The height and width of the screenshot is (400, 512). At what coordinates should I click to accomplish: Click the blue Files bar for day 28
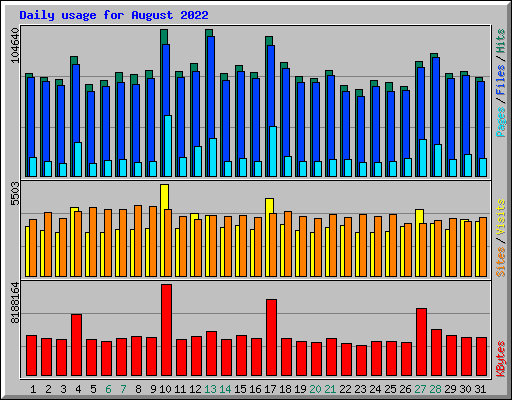click(436, 101)
